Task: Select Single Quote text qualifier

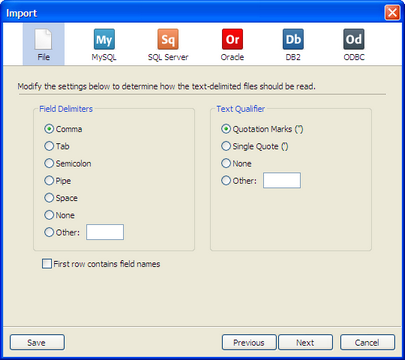Action: click(226, 146)
